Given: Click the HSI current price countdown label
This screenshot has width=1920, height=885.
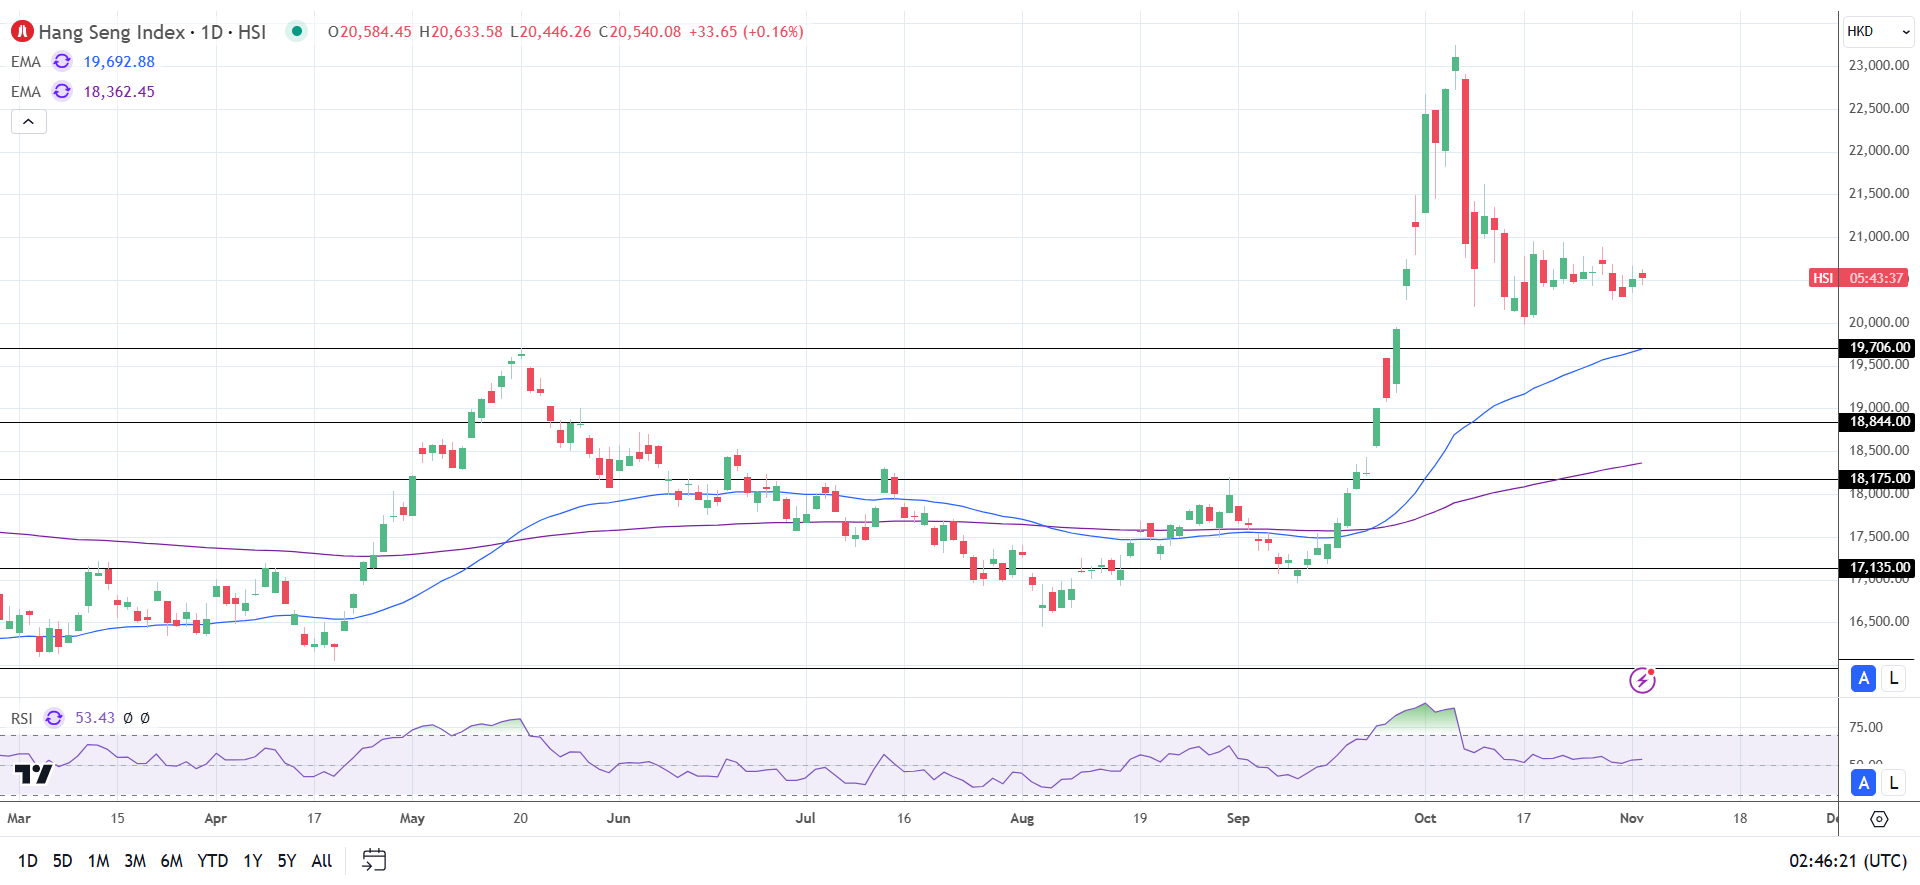Looking at the screenshot, I should [x=1860, y=278].
